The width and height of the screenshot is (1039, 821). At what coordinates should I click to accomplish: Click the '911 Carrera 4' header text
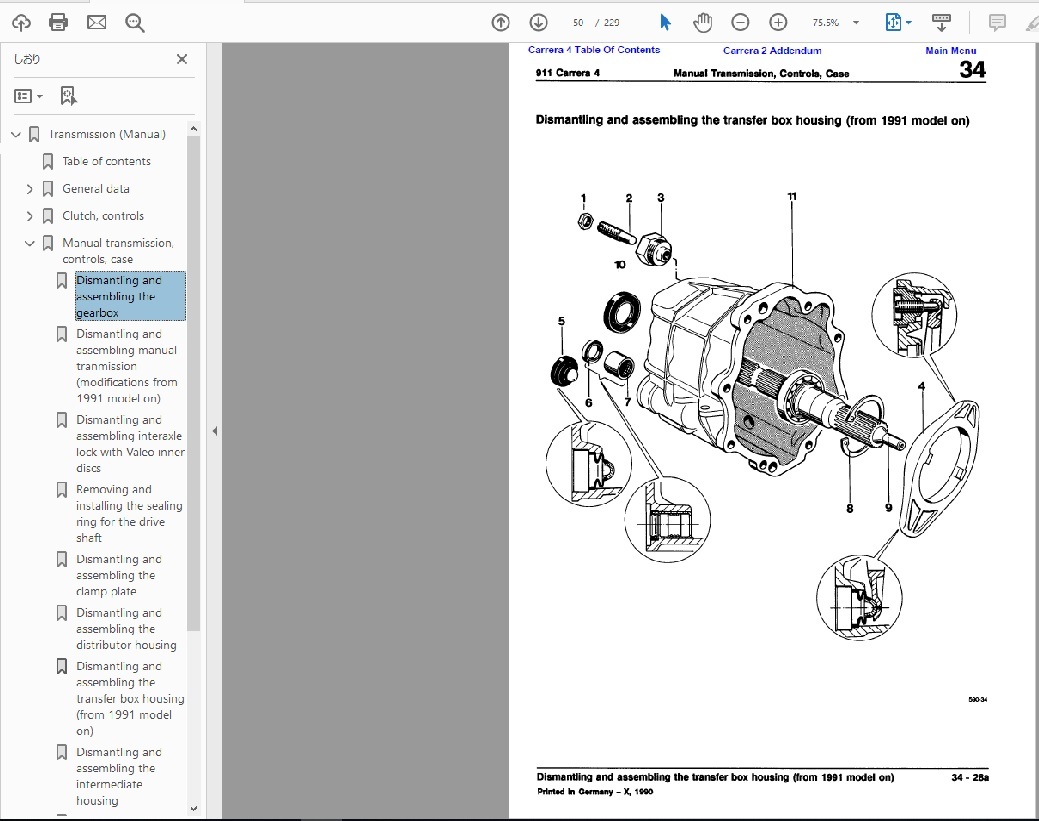point(568,73)
